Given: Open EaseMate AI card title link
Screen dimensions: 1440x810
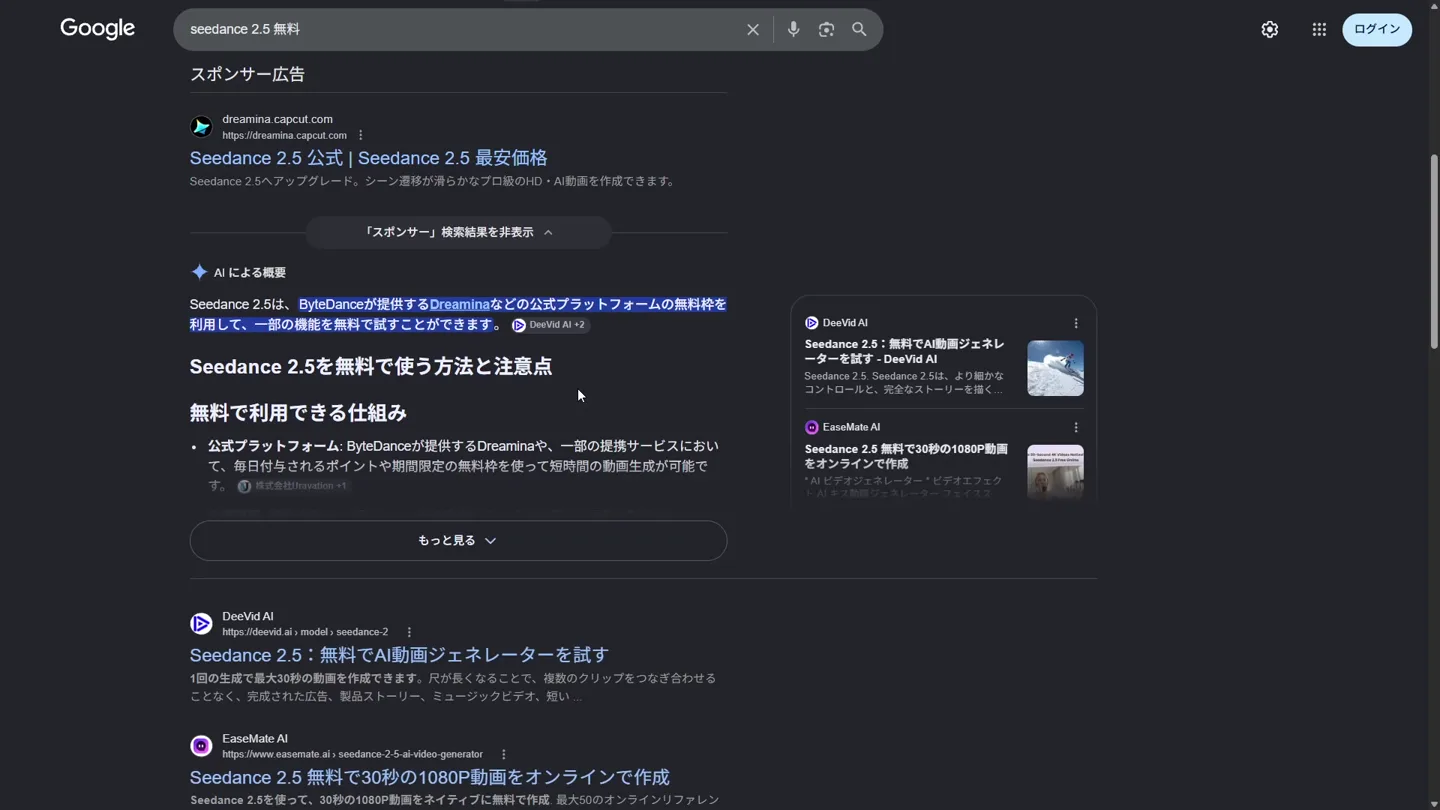Looking at the screenshot, I should pyautogui.click(x=906, y=456).
